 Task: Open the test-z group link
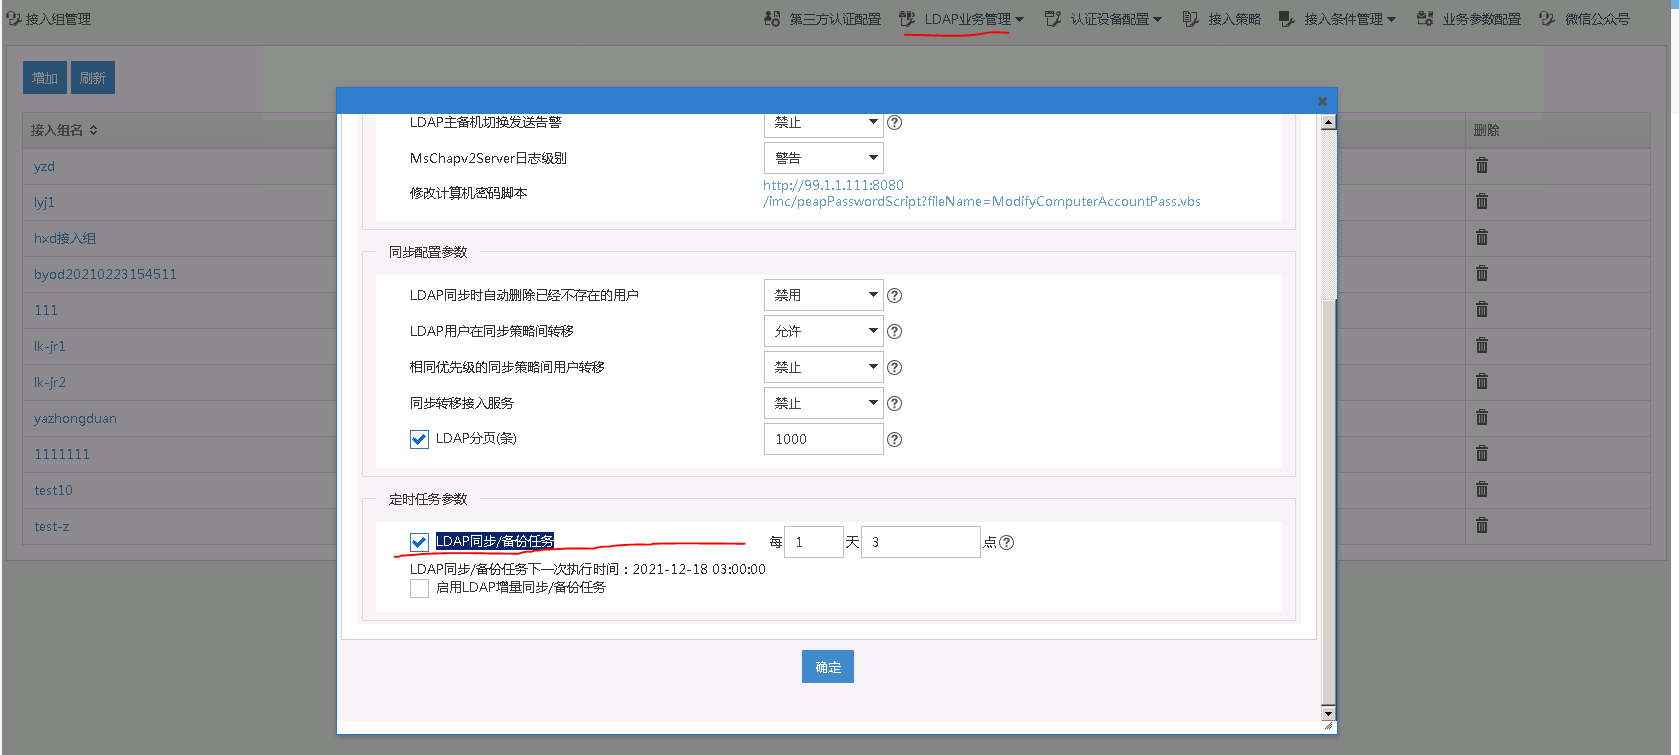coord(52,526)
